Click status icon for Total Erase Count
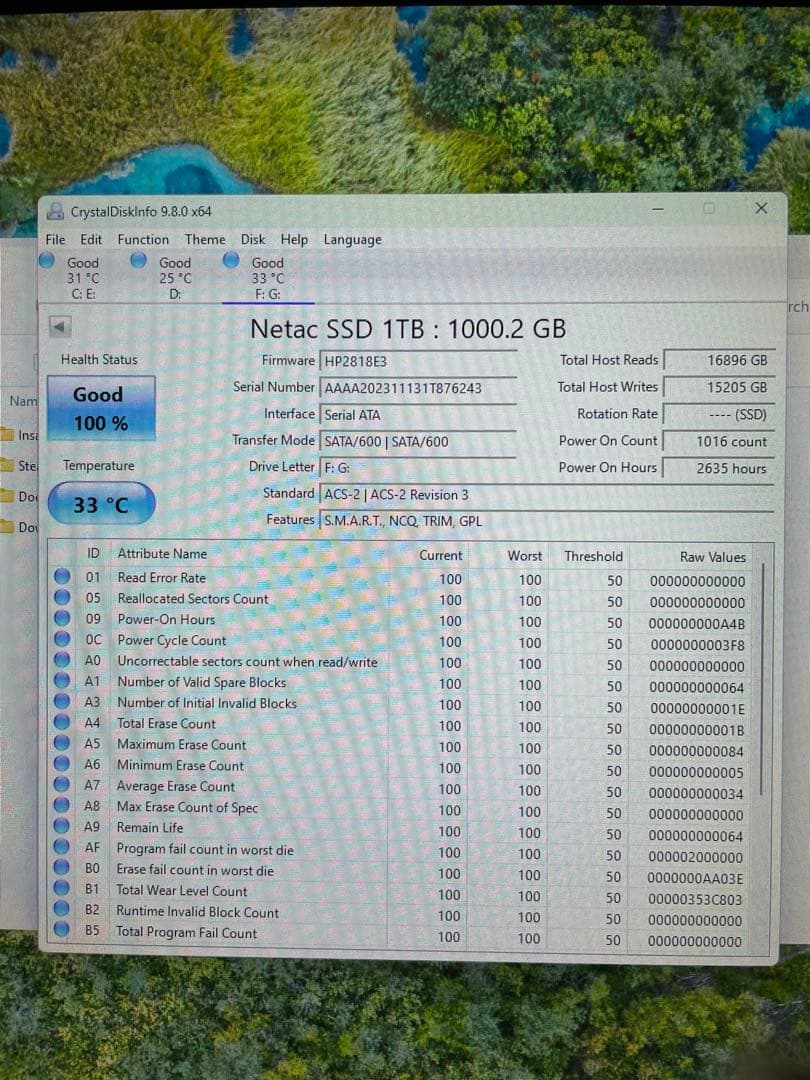The image size is (810, 1080). click(62, 721)
